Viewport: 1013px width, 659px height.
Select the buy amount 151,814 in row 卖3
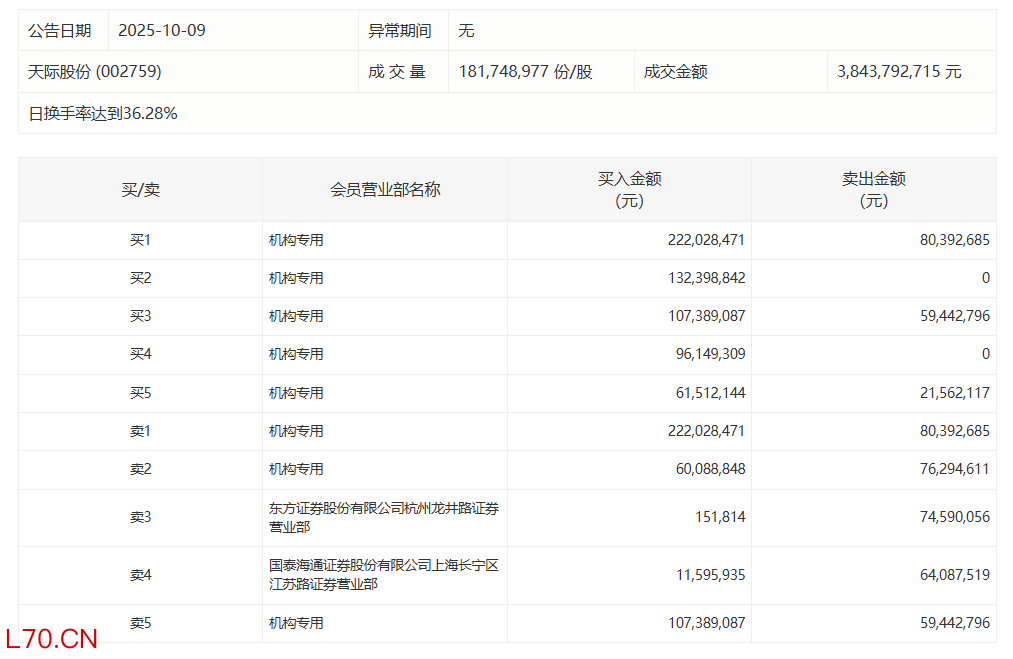pyautogui.click(x=720, y=517)
